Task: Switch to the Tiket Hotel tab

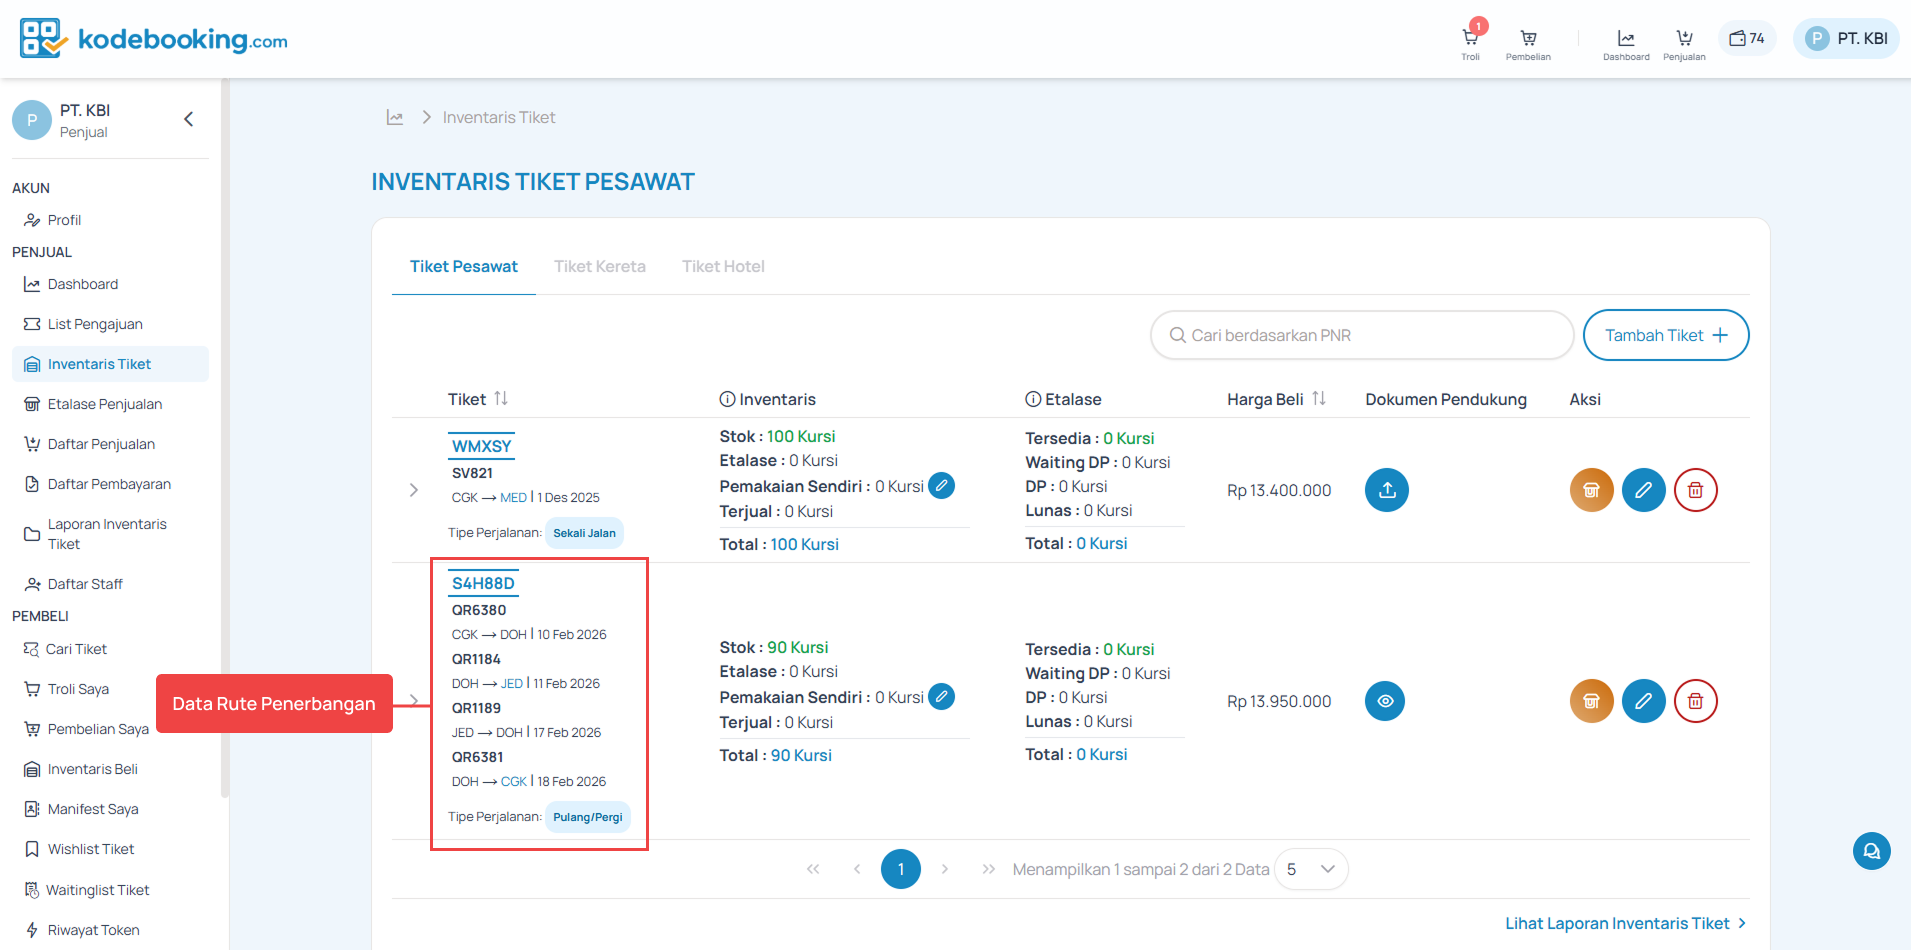Action: pos(723,266)
